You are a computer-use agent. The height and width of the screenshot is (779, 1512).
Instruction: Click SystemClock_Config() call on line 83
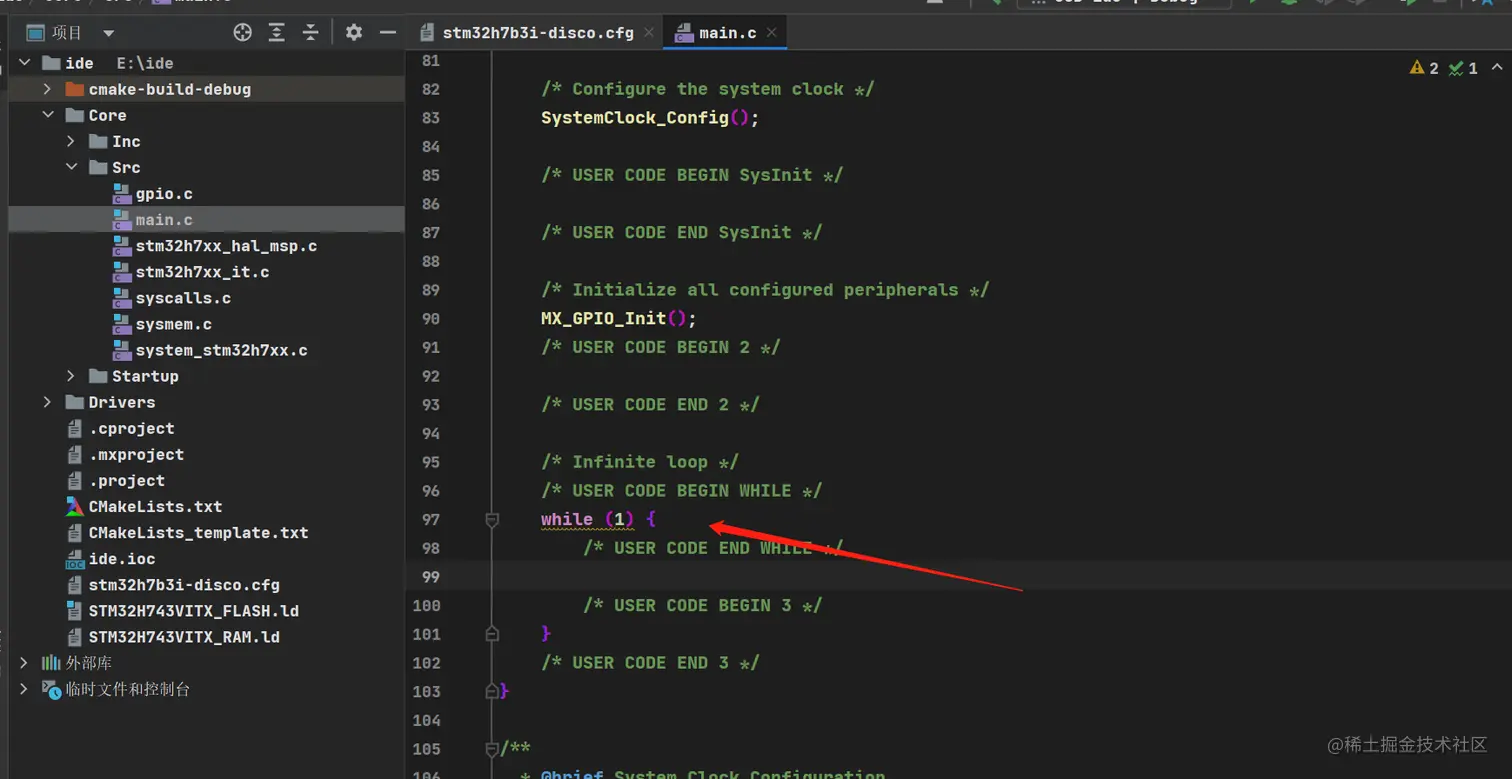click(650, 118)
